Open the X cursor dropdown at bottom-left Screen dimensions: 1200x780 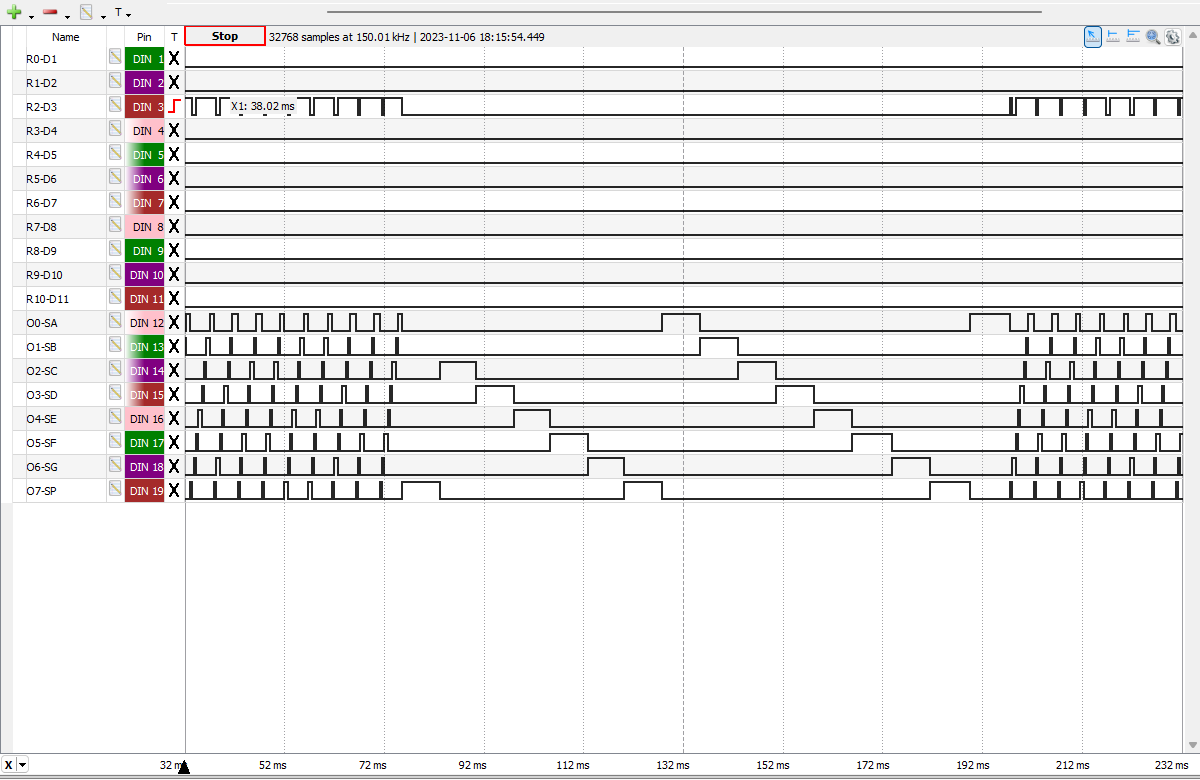click(23, 765)
